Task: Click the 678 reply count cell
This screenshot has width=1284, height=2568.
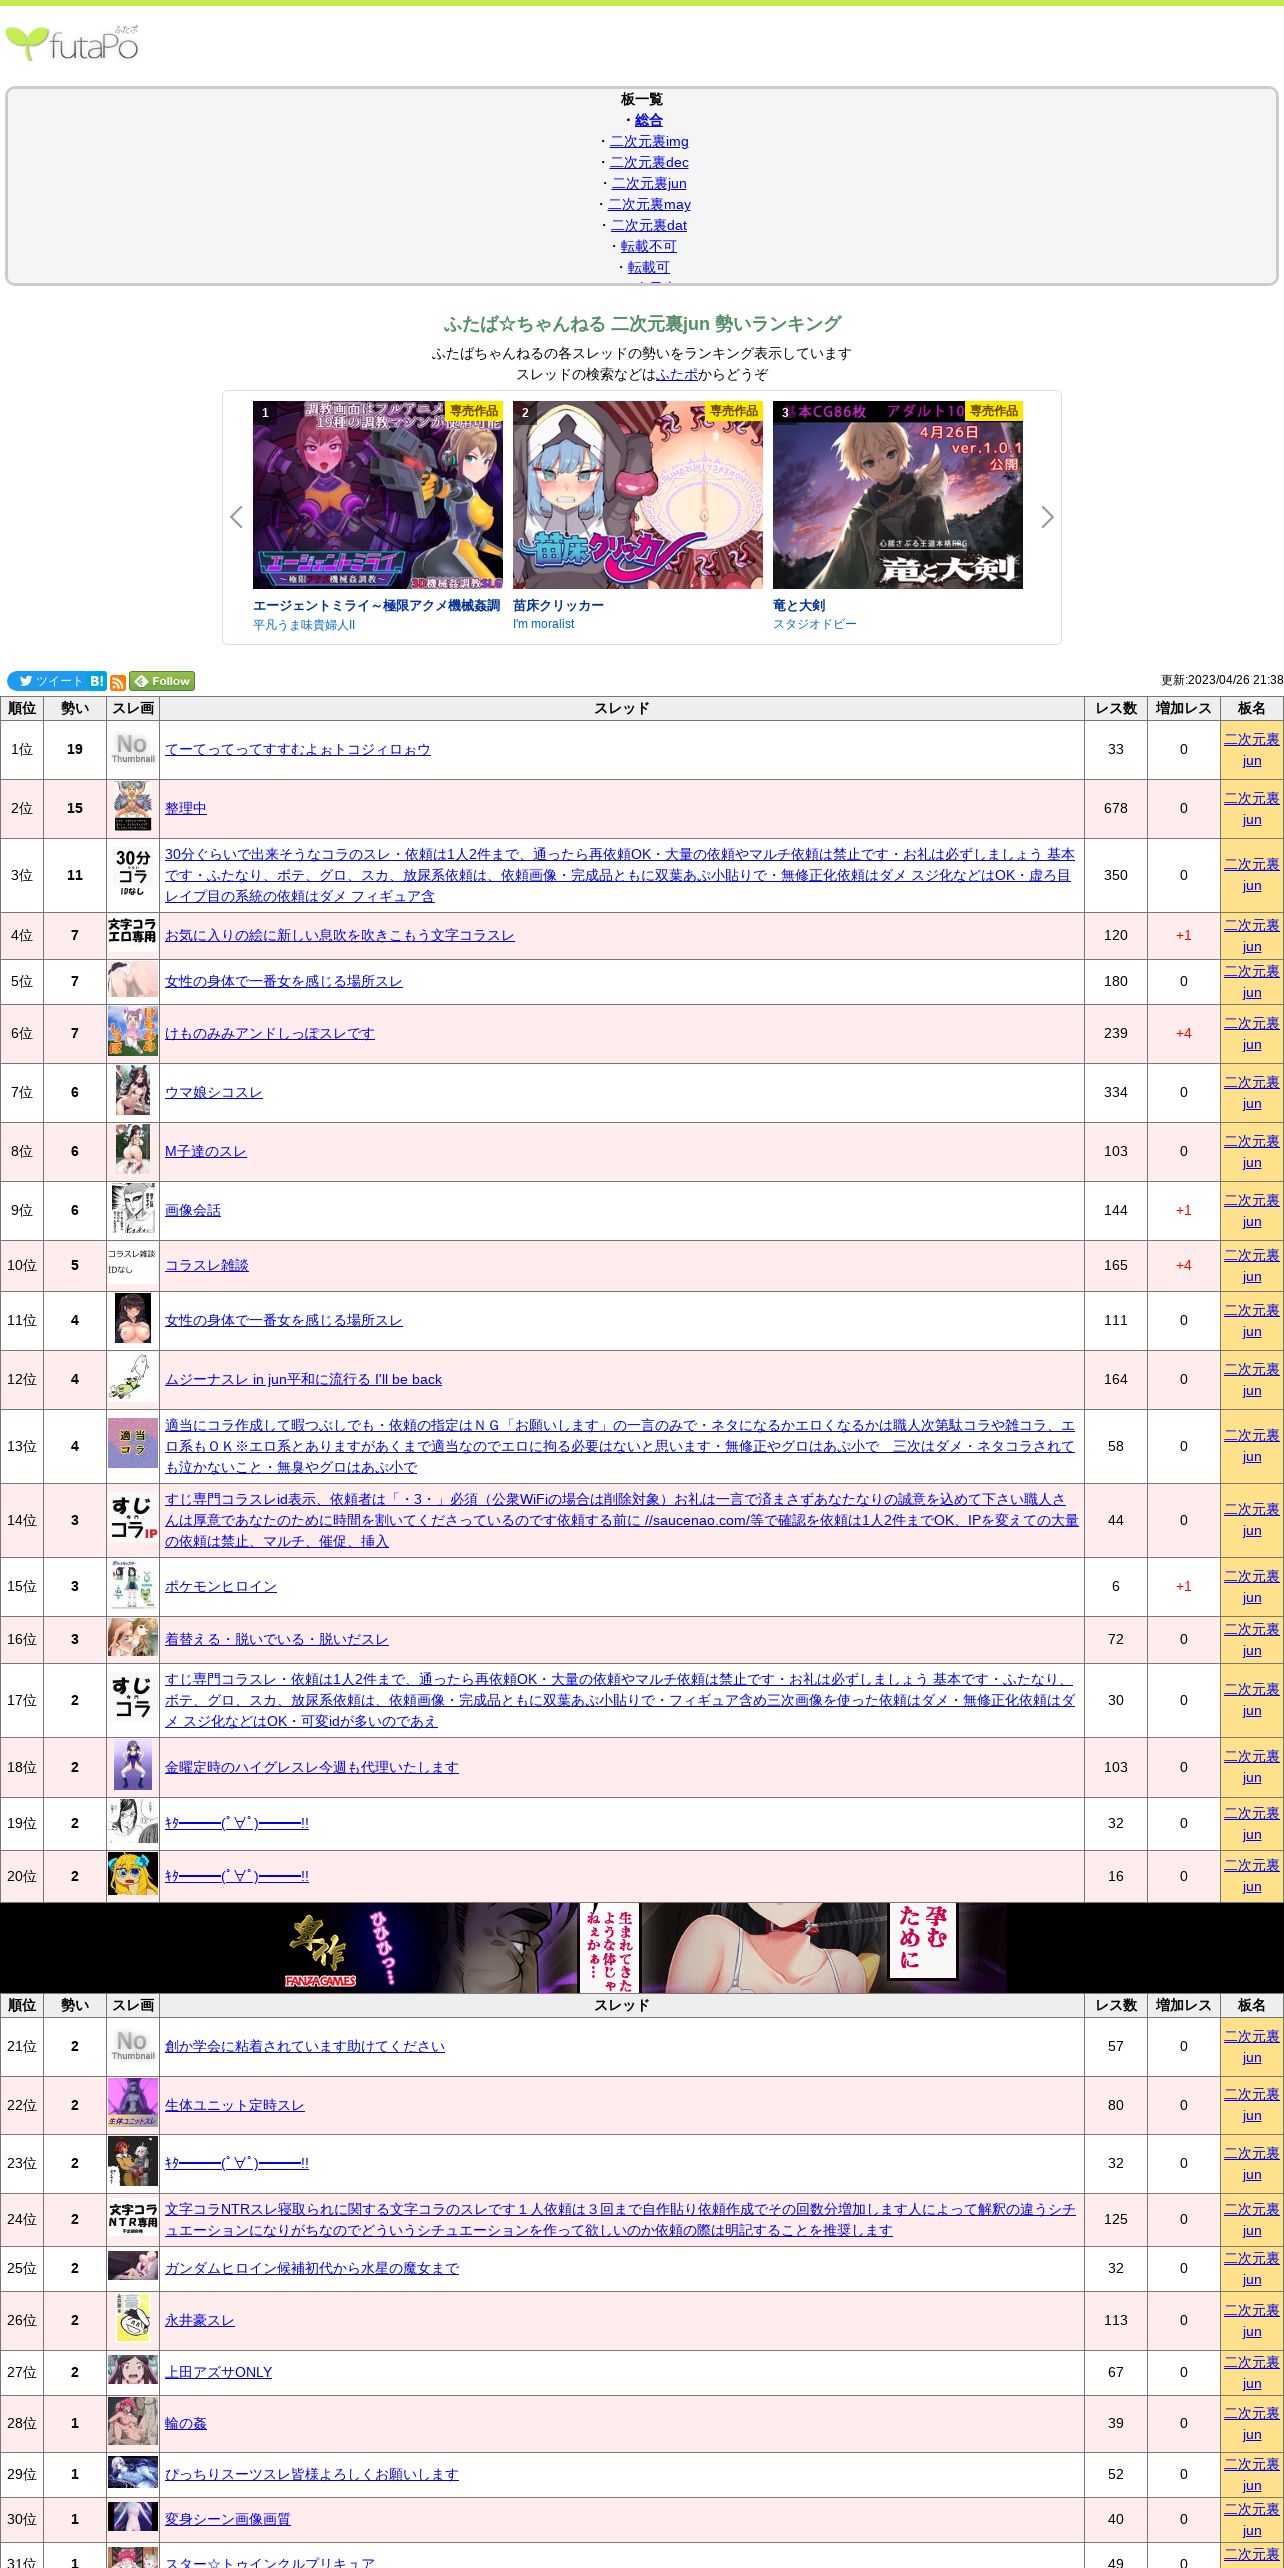Action: tap(1116, 808)
